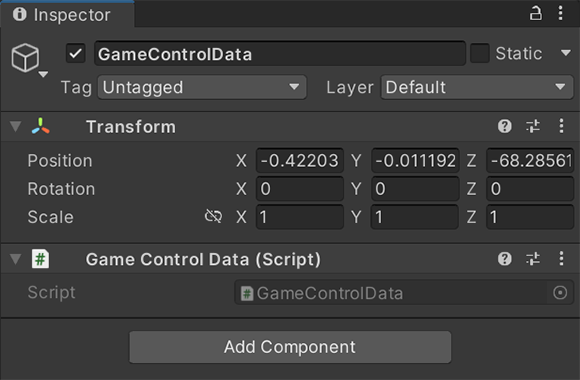Click the GameObject cube icon selector

point(29,60)
